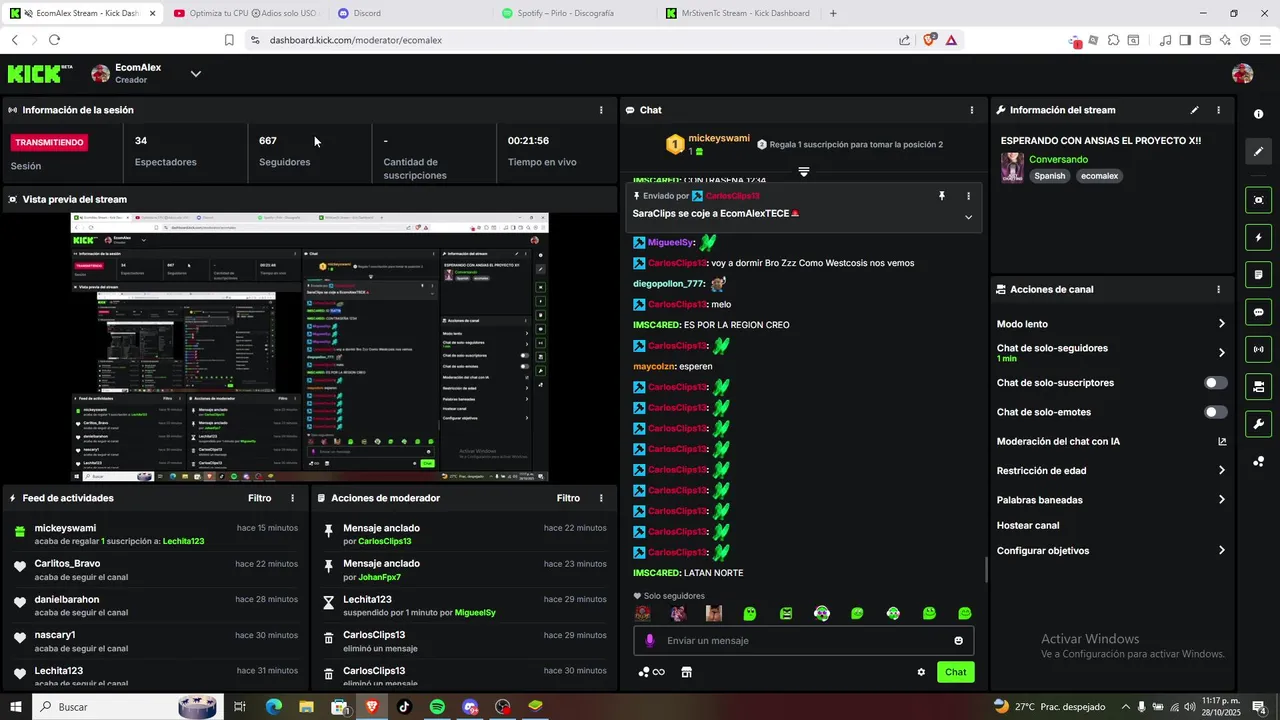Open Acciones de moderador three-dot menu

[601, 498]
